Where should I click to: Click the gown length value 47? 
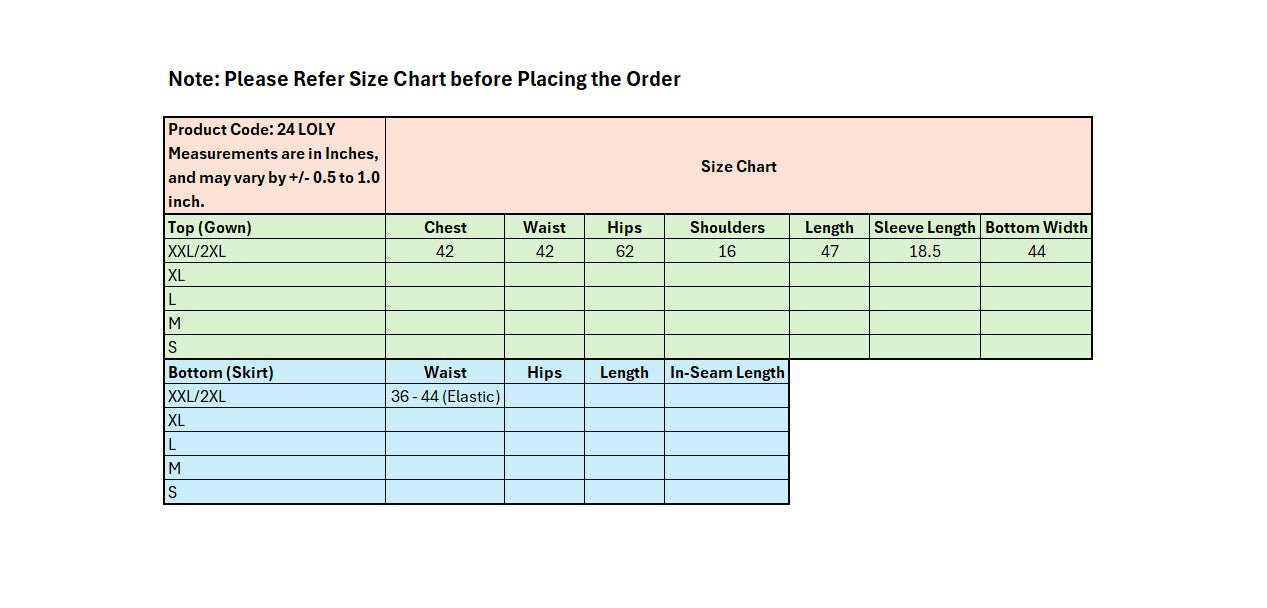(x=829, y=251)
